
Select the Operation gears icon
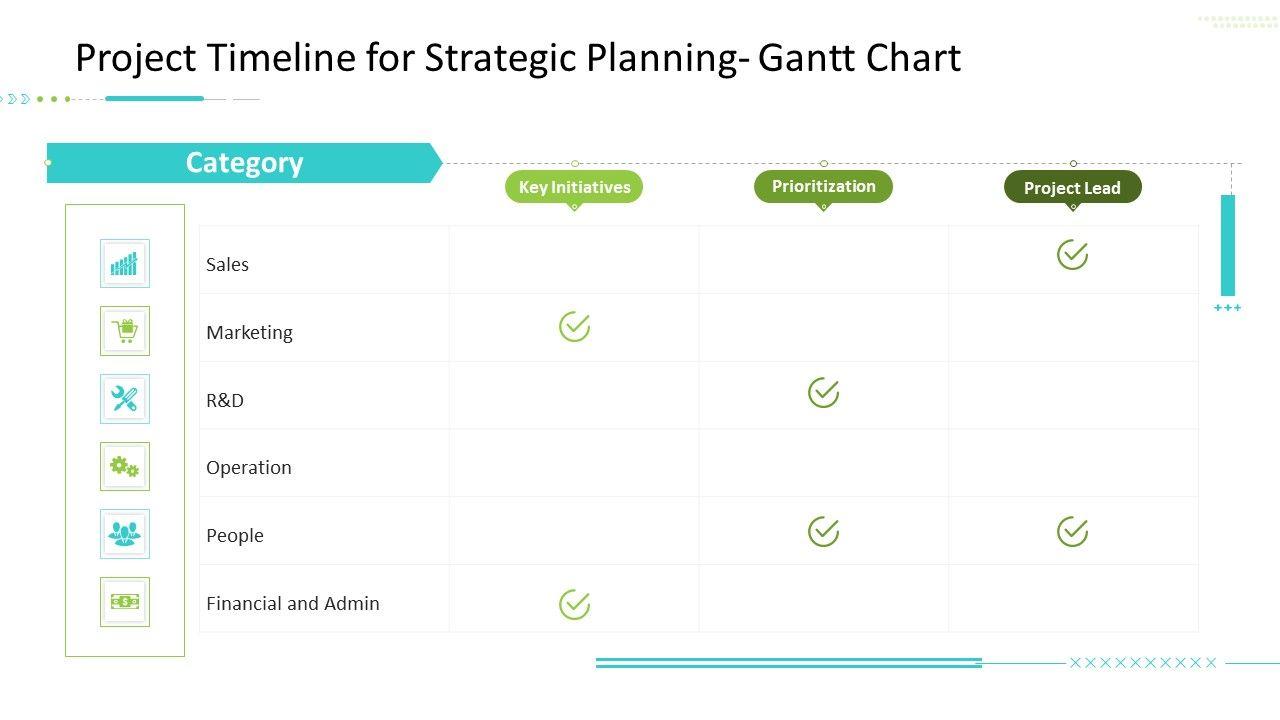point(125,466)
